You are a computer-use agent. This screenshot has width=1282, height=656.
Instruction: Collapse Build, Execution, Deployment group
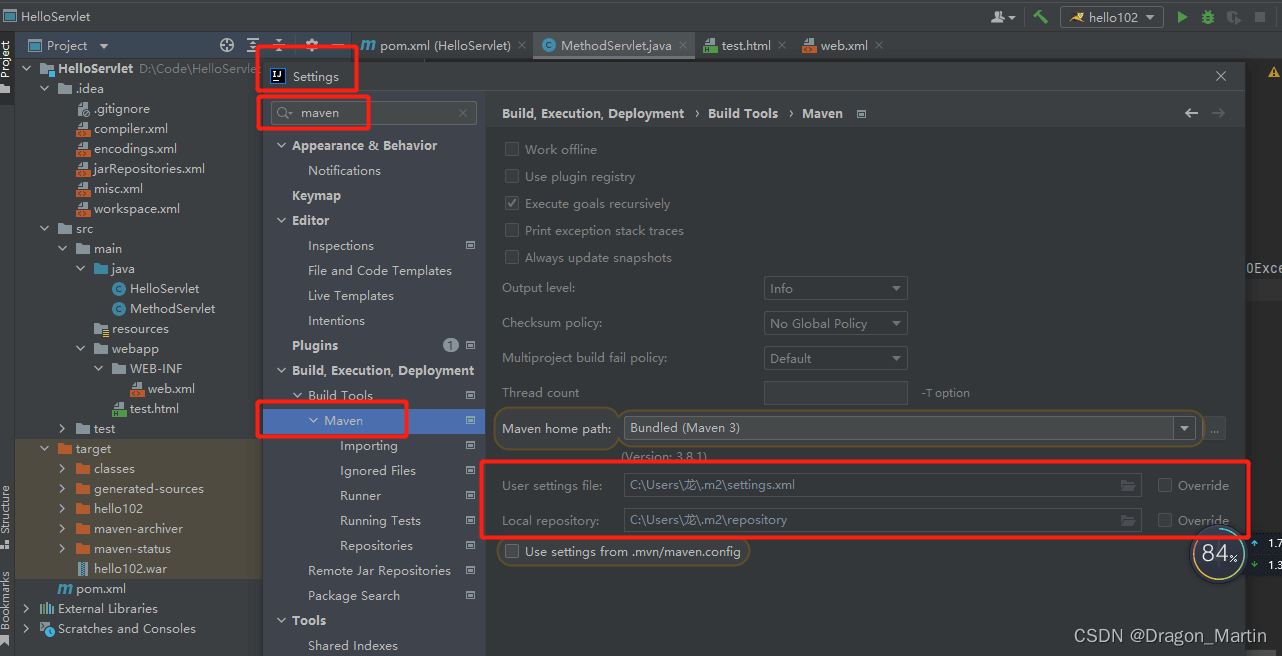click(281, 370)
